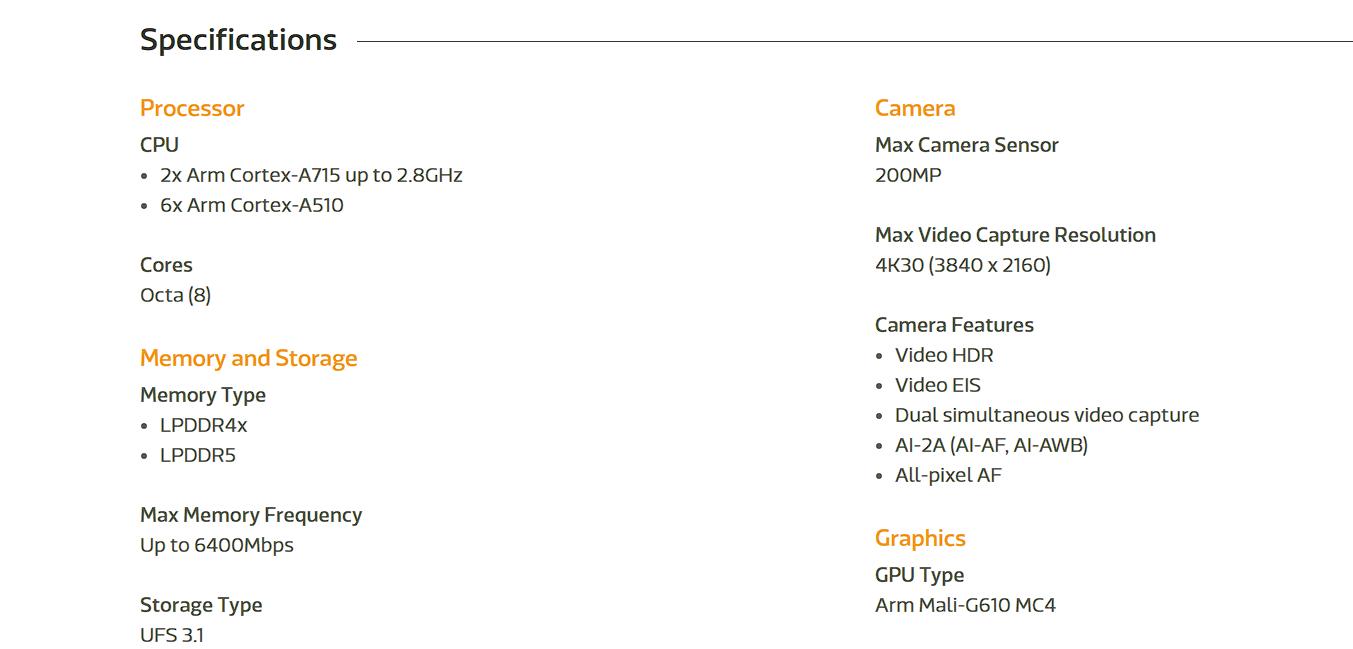The width and height of the screenshot is (1353, 649).
Task: Click the All-pixel AF bullet item
Action: [x=948, y=475]
